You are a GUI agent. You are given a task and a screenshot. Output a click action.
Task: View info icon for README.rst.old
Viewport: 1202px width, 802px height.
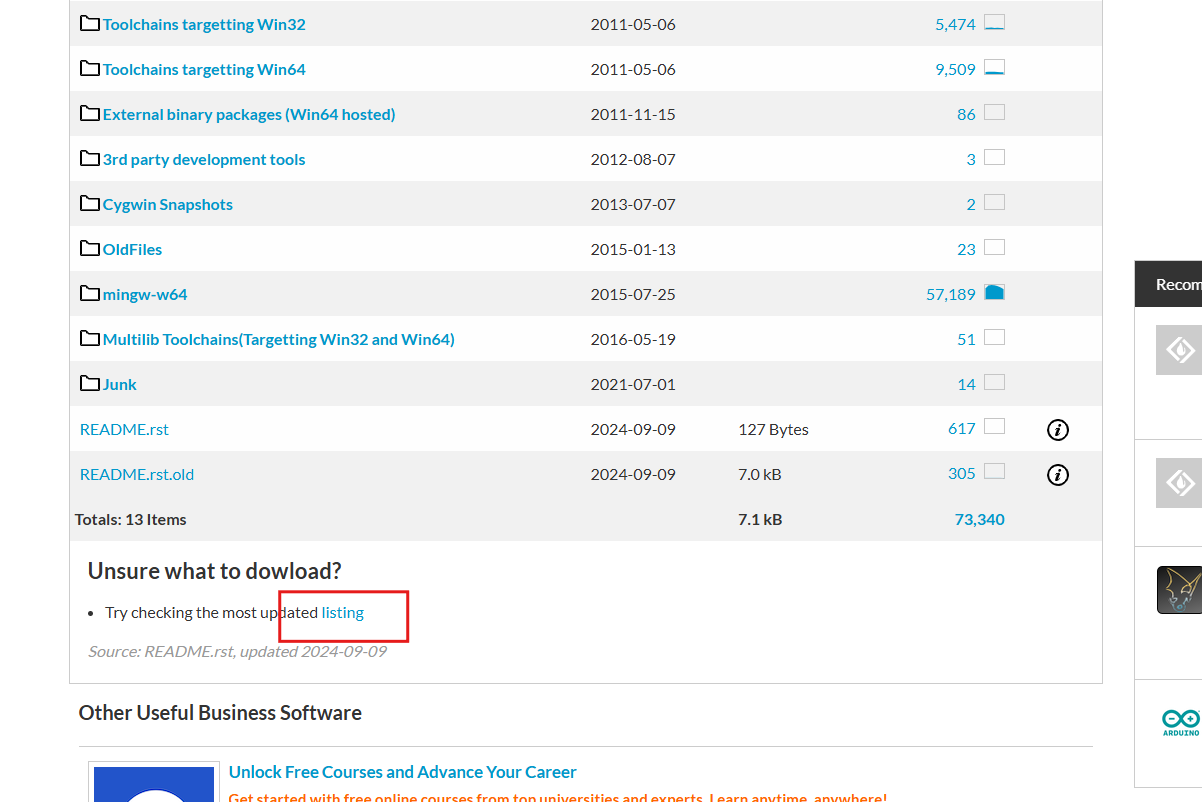pyautogui.click(x=1058, y=475)
